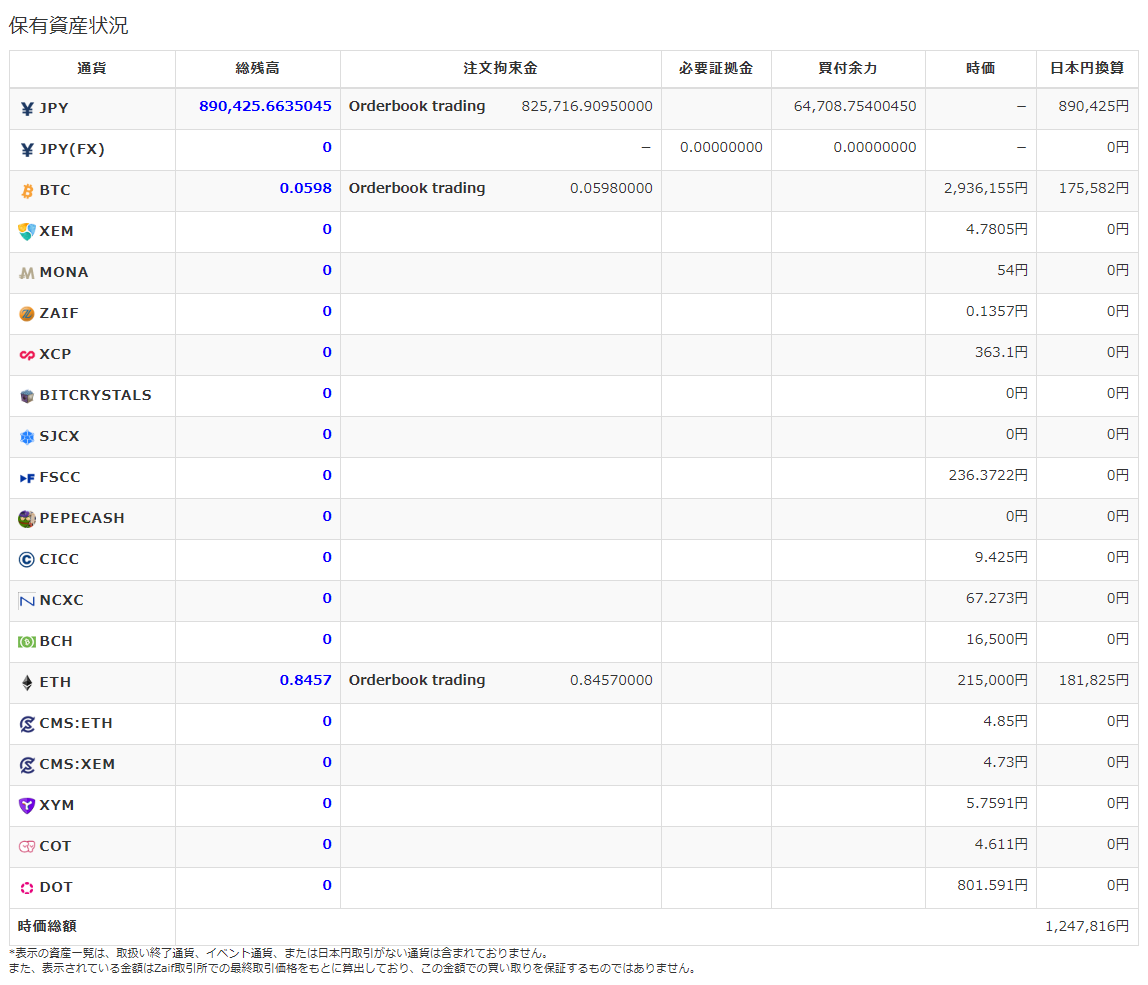The image size is (1148, 985).
Task: Open JPY total balance 890,425.6635045 link
Action: point(265,106)
